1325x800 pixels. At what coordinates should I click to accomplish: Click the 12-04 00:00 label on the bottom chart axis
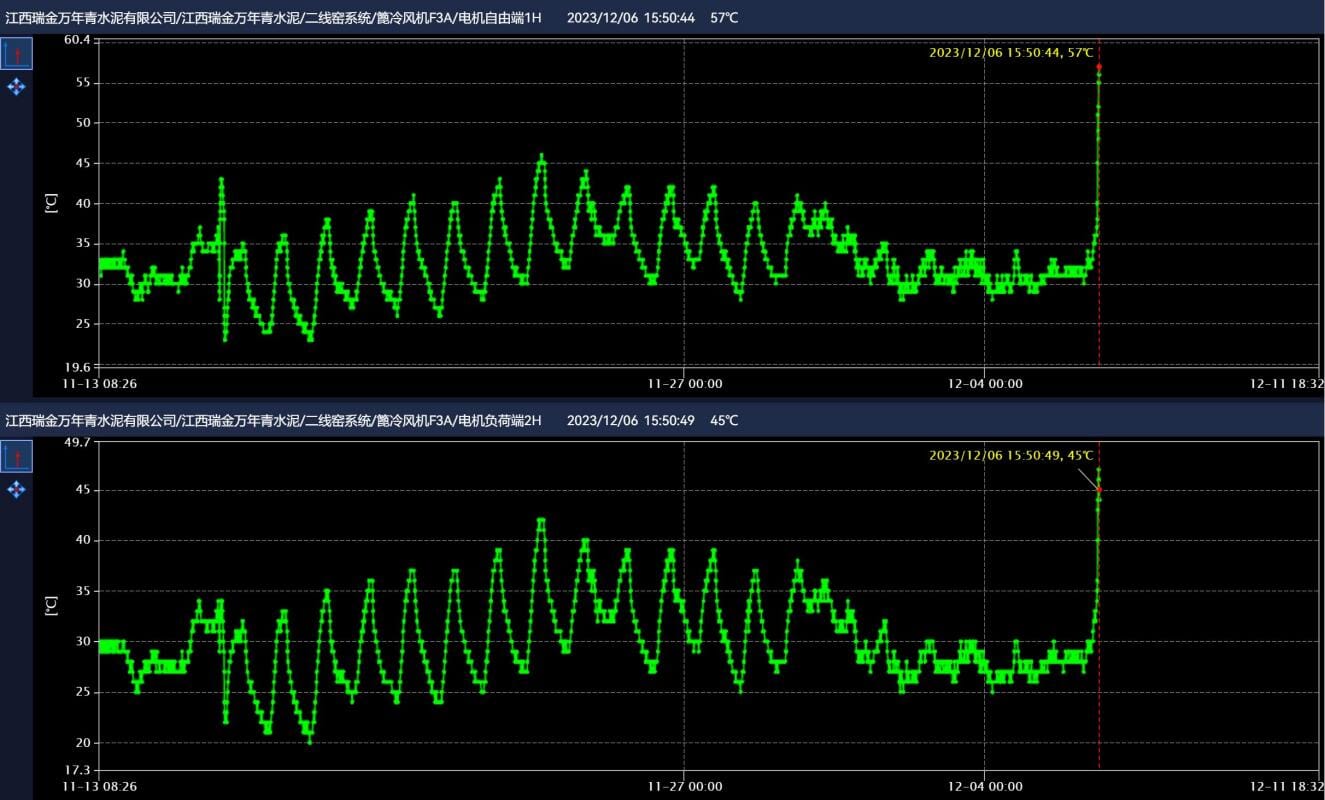click(x=985, y=786)
